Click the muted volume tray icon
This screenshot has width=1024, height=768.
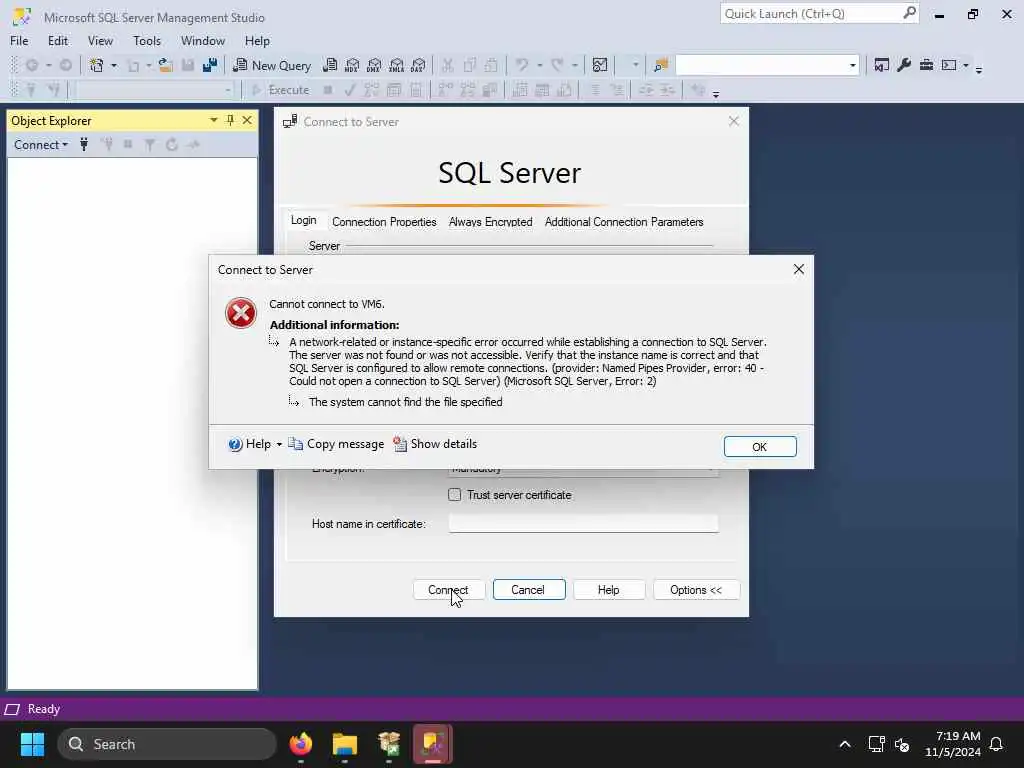pos(902,744)
